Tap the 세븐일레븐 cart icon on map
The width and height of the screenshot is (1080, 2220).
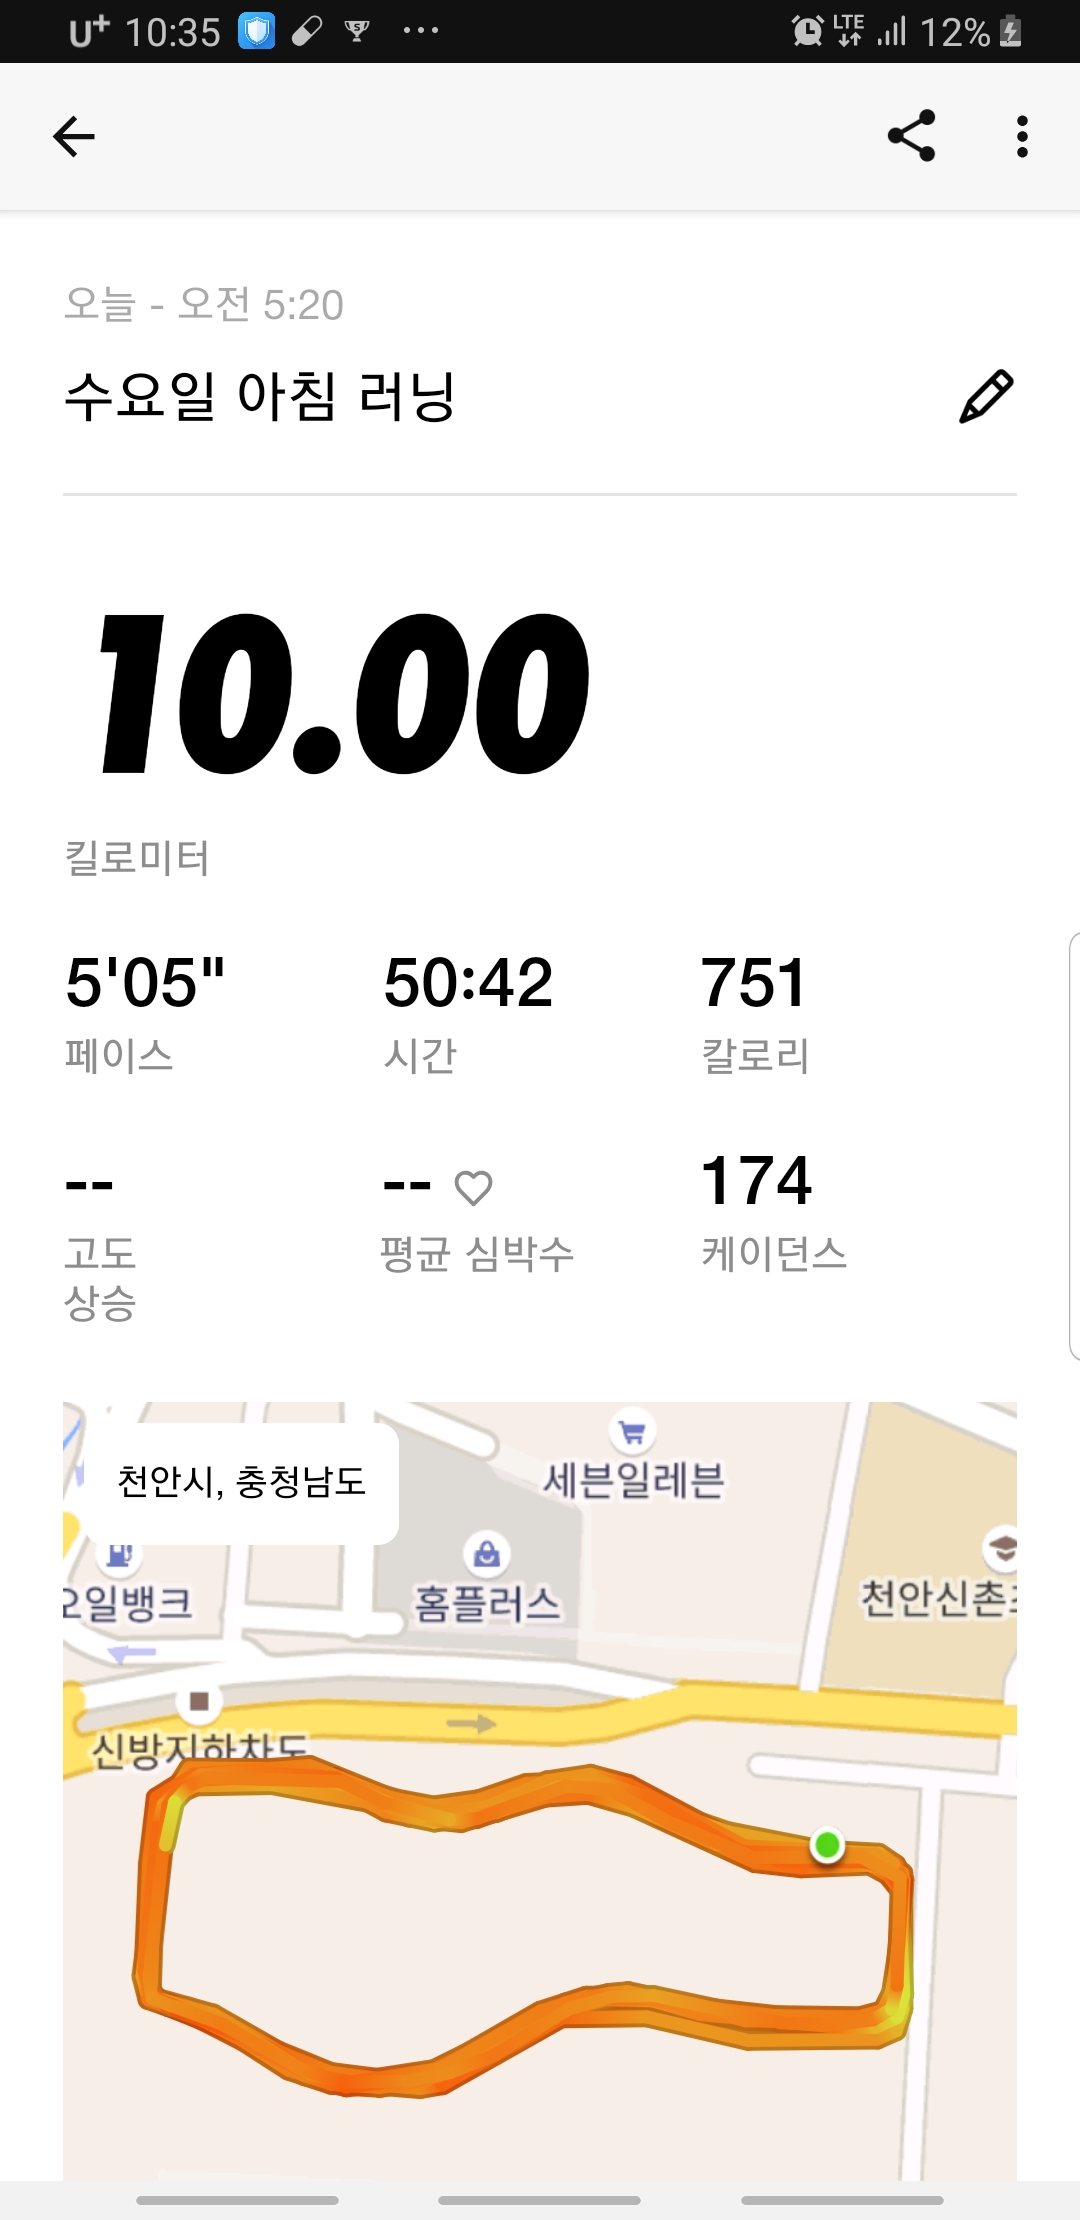pyautogui.click(x=632, y=1432)
